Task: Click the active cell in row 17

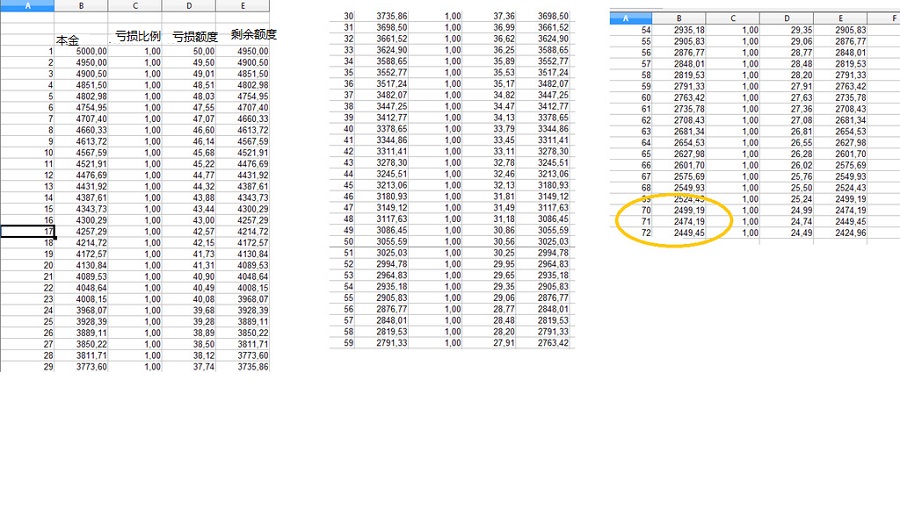Action: (28, 231)
